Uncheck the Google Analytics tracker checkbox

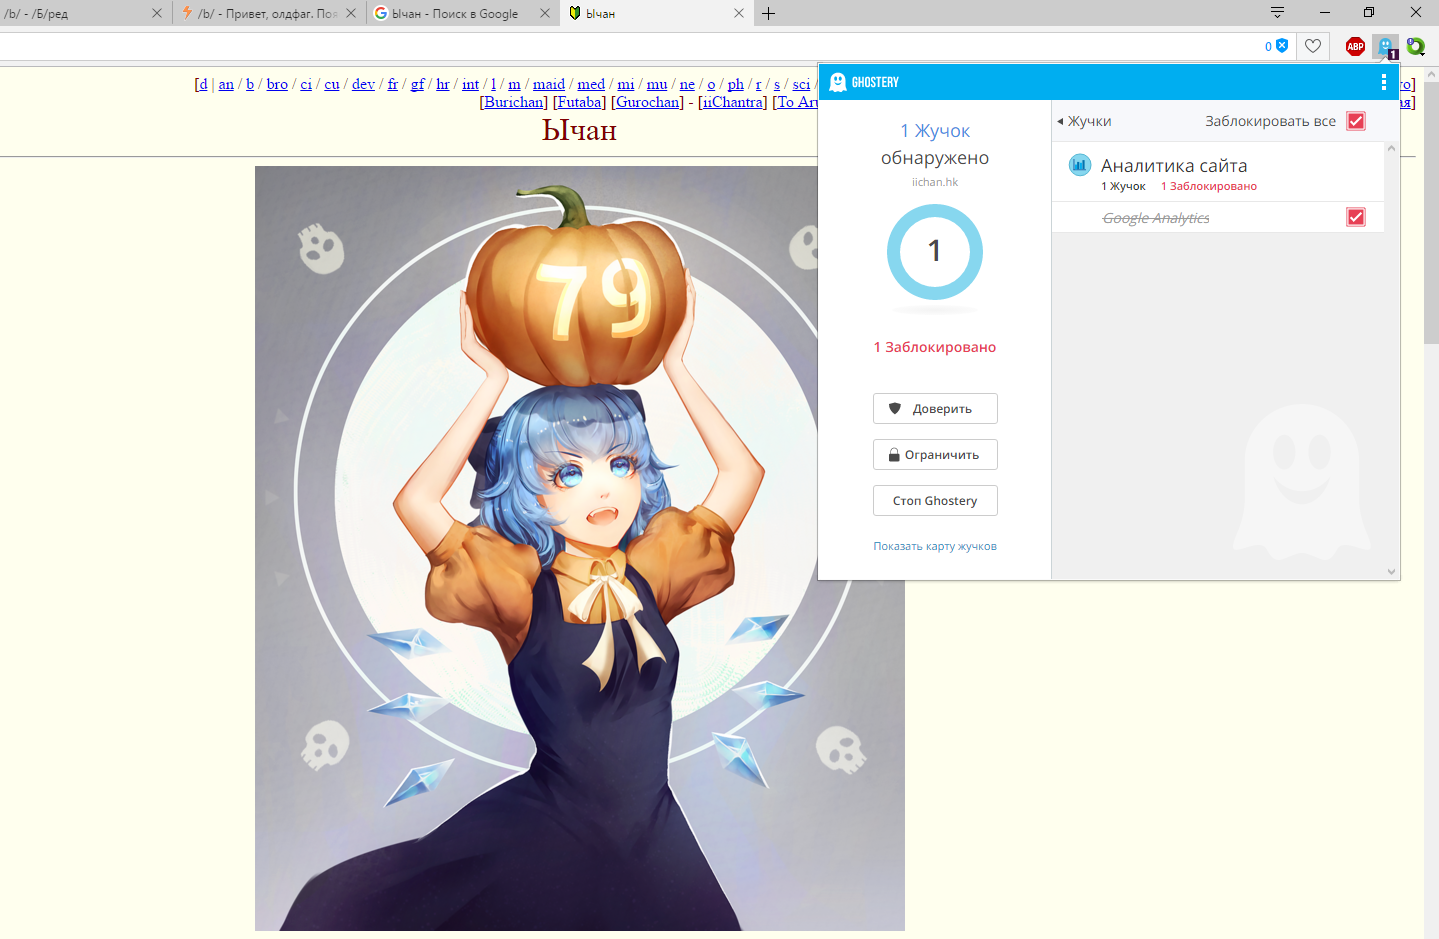pyautogui.click(x=1356, y=217)
